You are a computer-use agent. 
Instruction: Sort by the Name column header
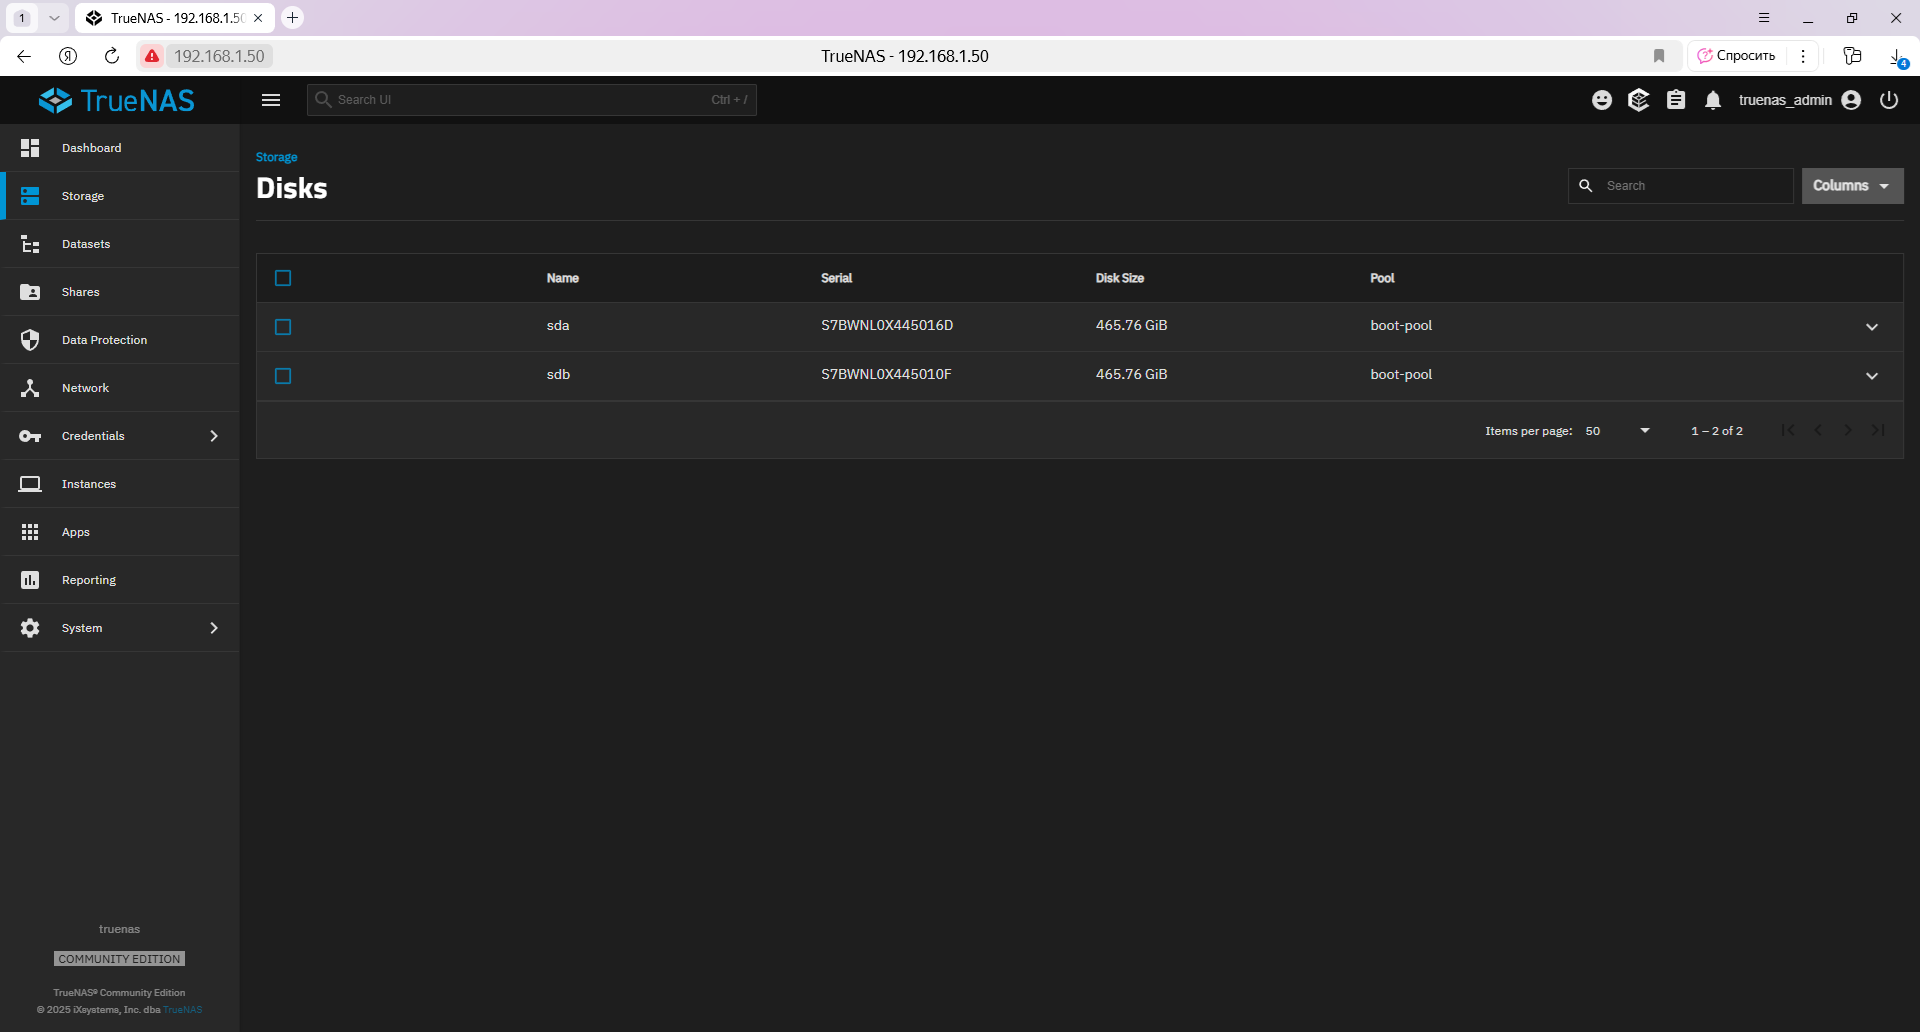(x=563, y=278)
